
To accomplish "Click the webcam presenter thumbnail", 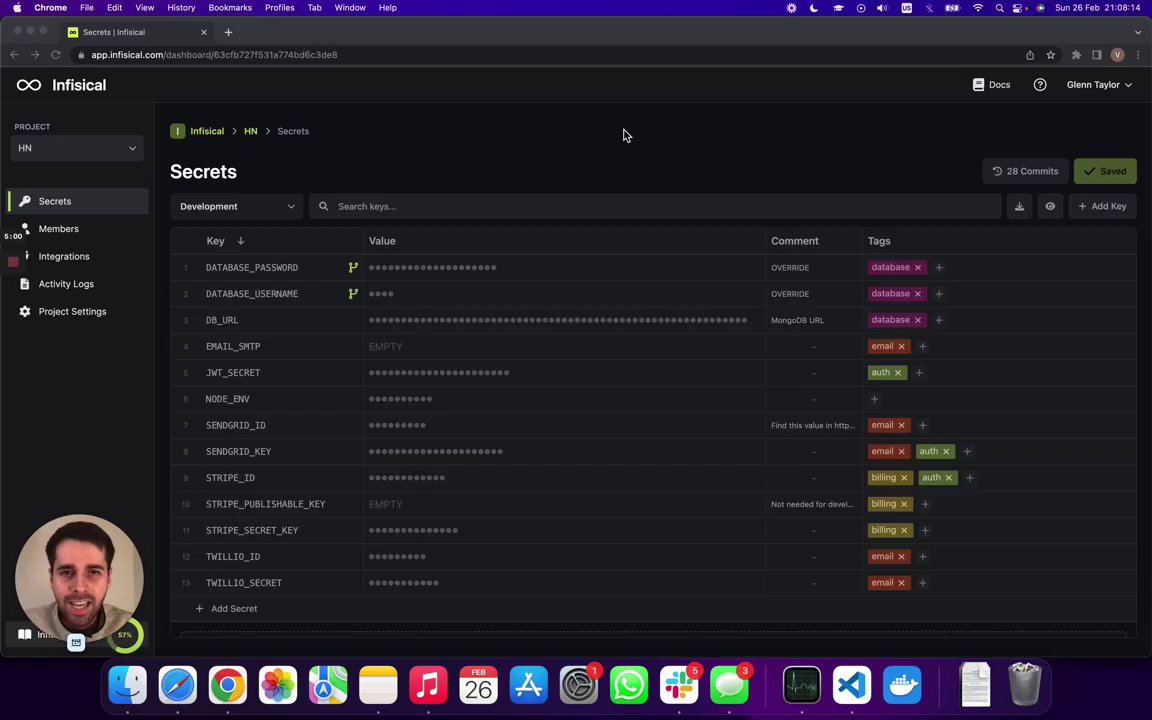I will [79, 580].
